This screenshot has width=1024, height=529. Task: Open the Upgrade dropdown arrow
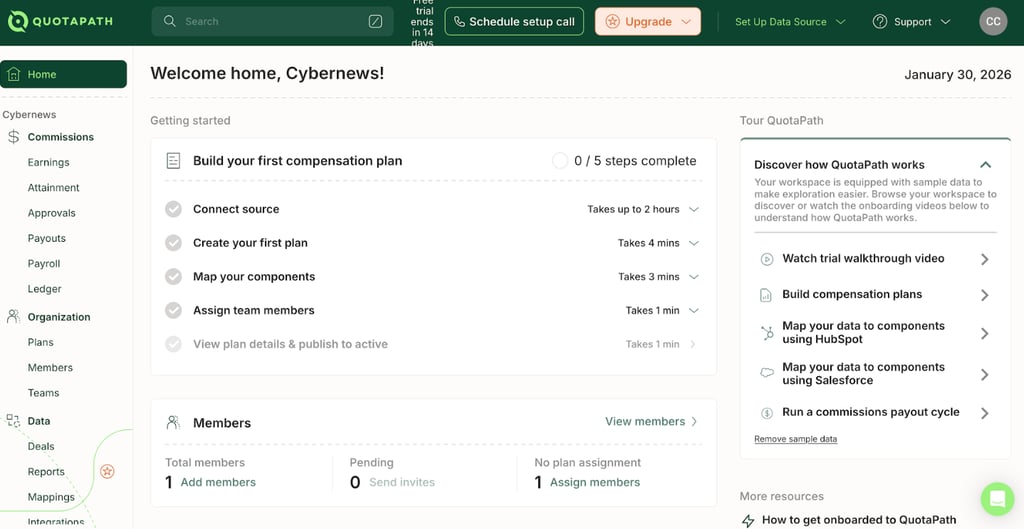686,22
